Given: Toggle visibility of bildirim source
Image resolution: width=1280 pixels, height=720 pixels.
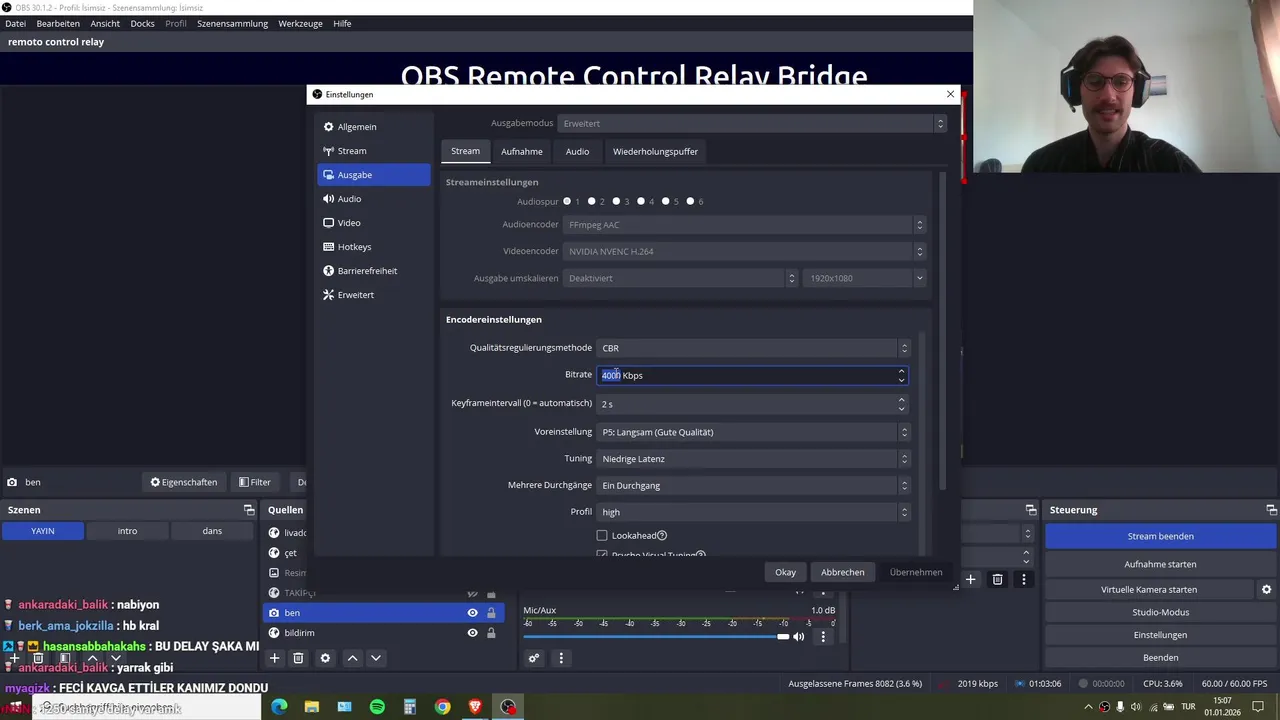Looking at the screenshot, I should pyautogui.click(x=472, y=633).
